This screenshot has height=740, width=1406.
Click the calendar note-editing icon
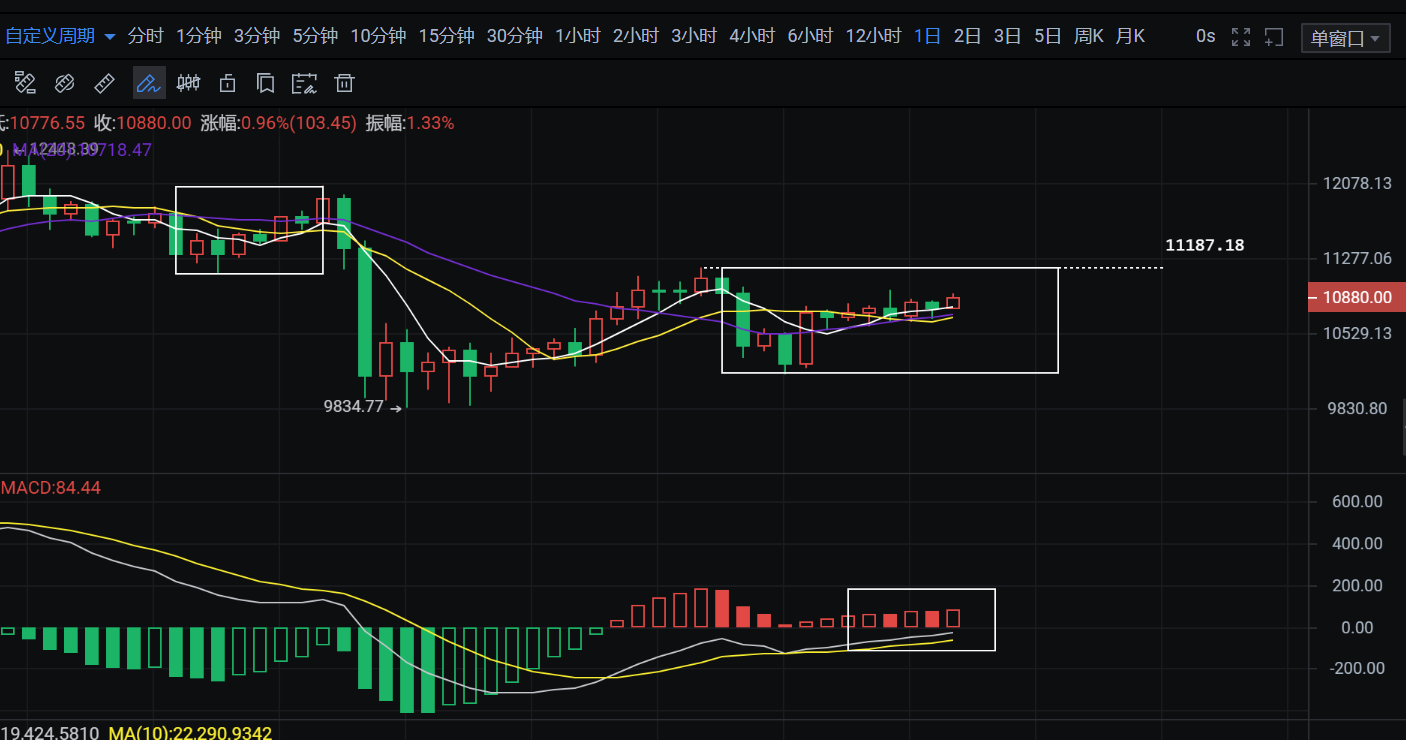point(304,83)
